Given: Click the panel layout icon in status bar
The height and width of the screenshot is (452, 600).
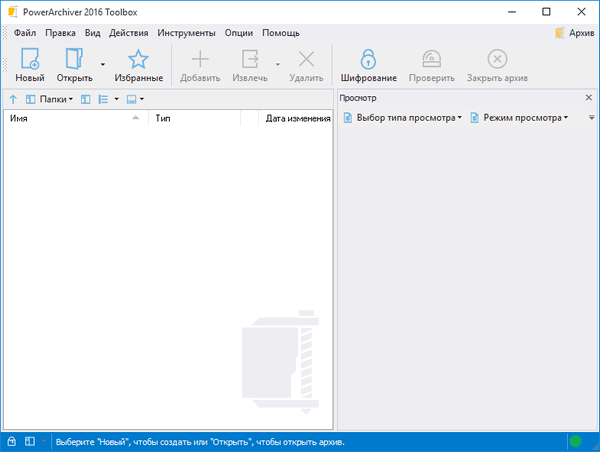Looking at the screenshot, I should pyautogui.click(x=30, y=442).
